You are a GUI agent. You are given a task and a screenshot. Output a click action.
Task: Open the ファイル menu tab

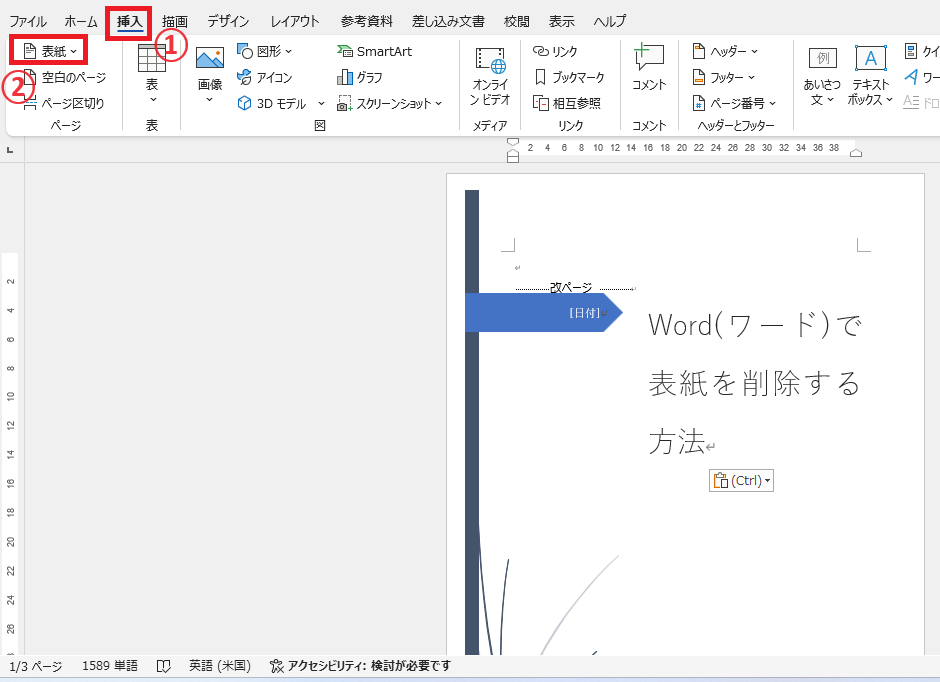click(28, 22)
